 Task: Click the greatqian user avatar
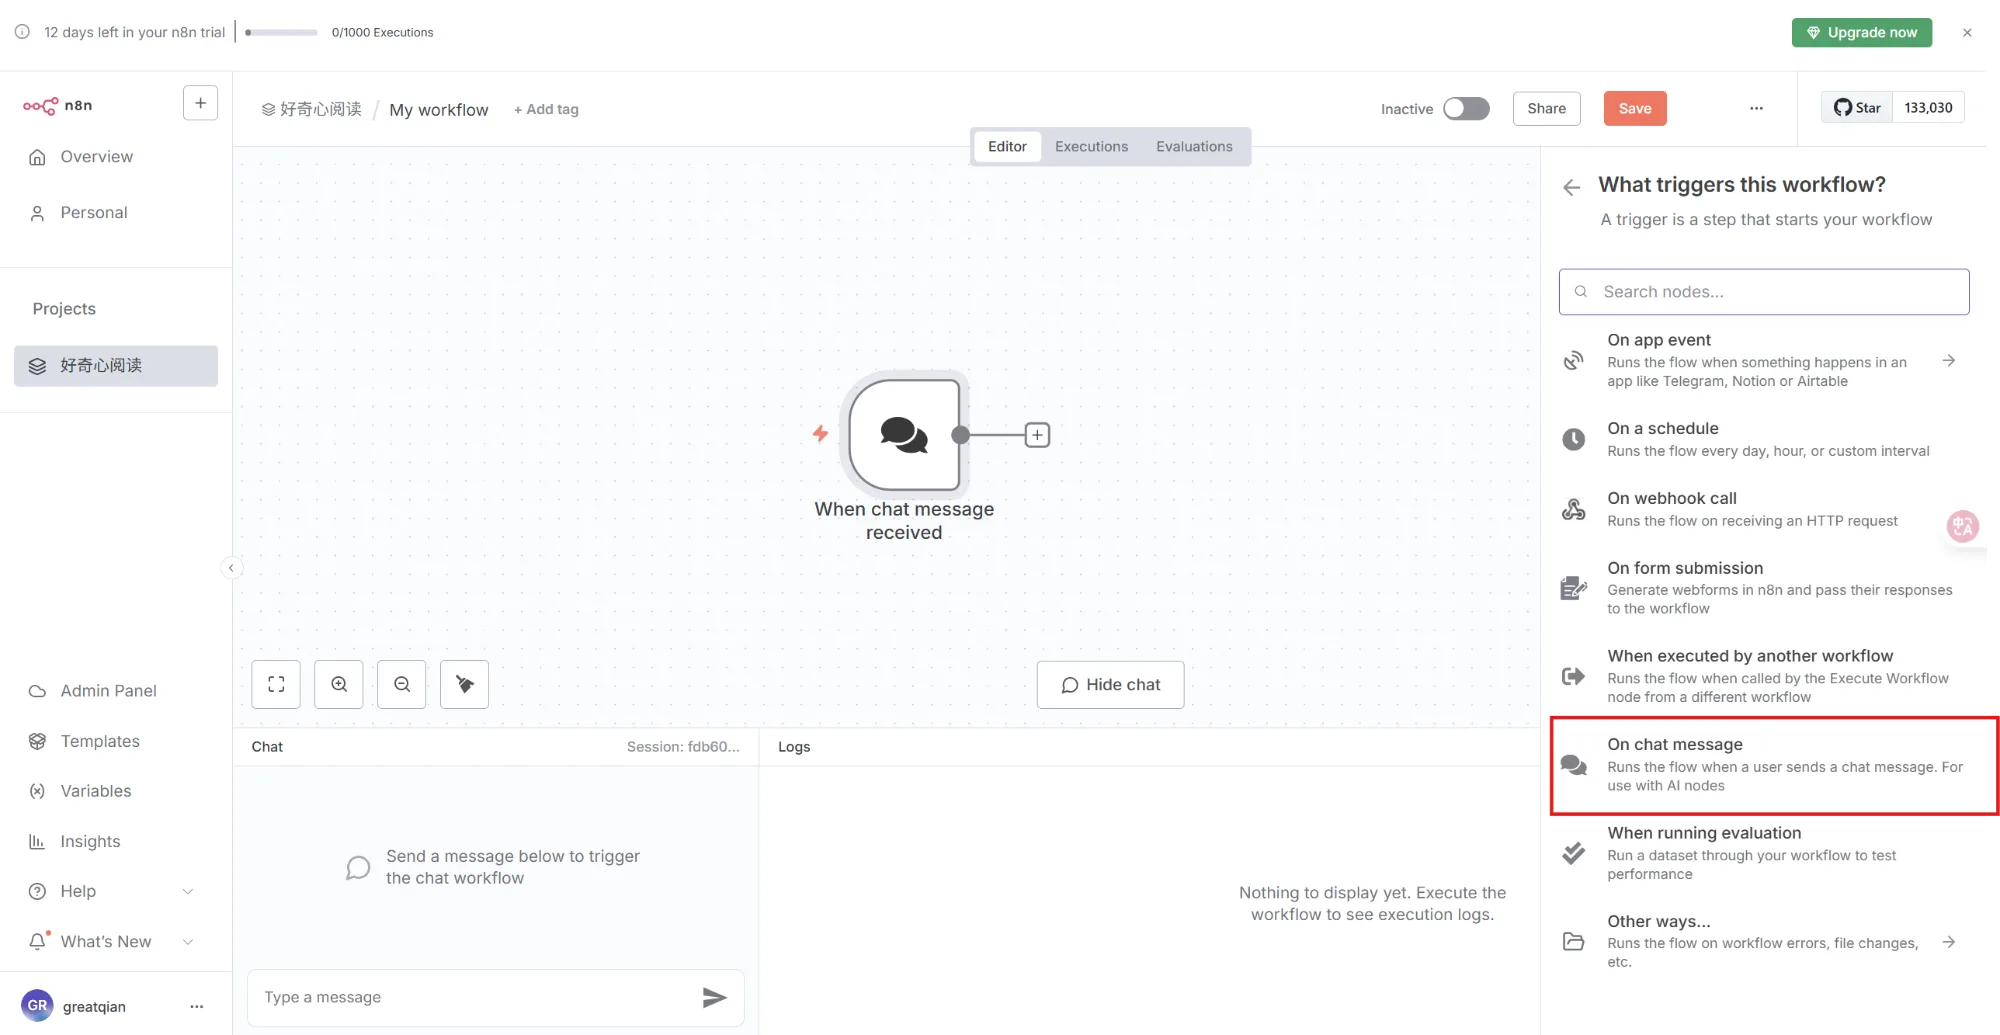(x=37, y=1006)
